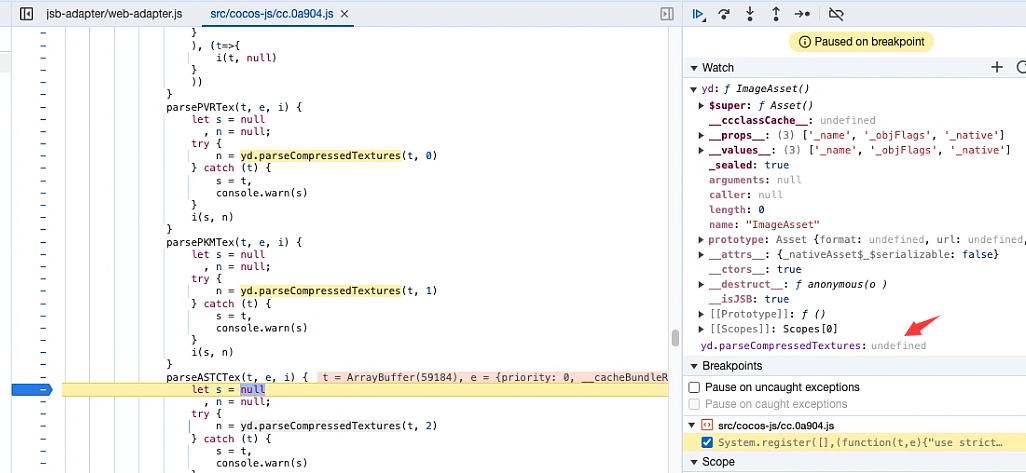
Task: Enable Pause on uncaught exceptions
Action: click(x=694, y=387)
